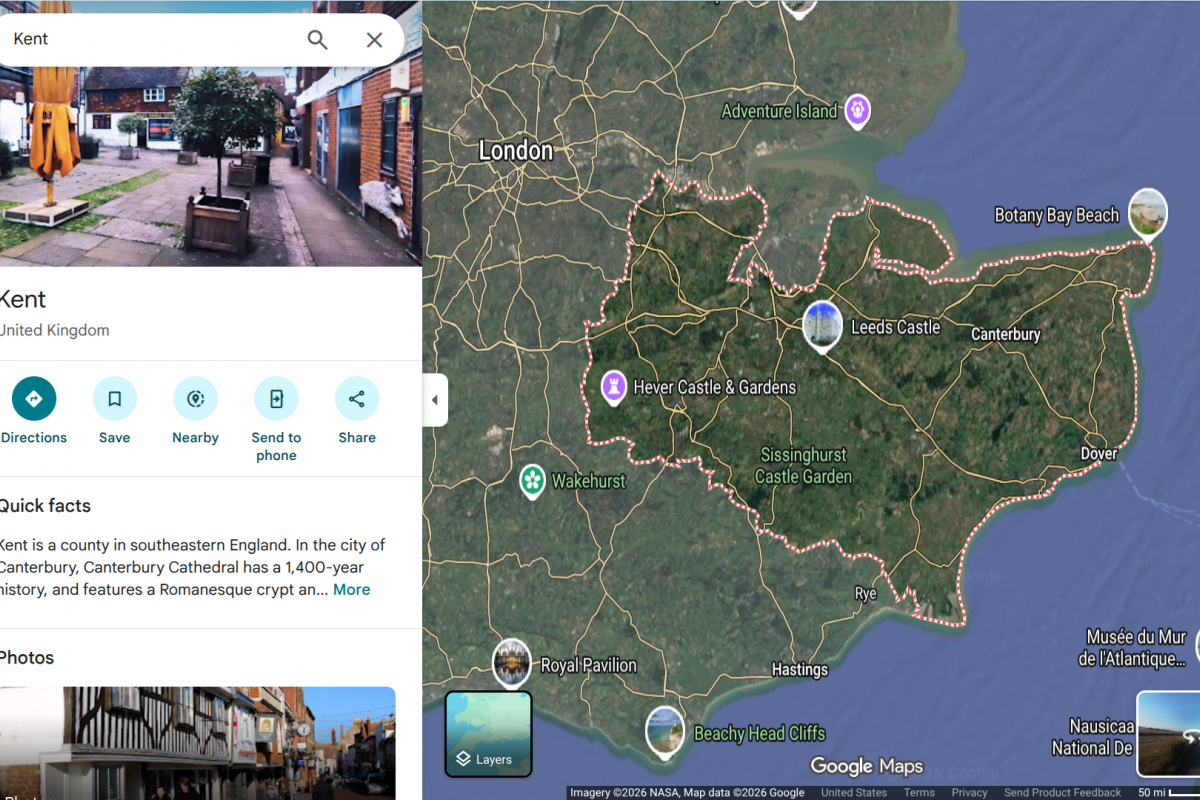This screenshot has width=1200, height=800.
Task: Click into the Kent search field
Action: click(150, 40)
